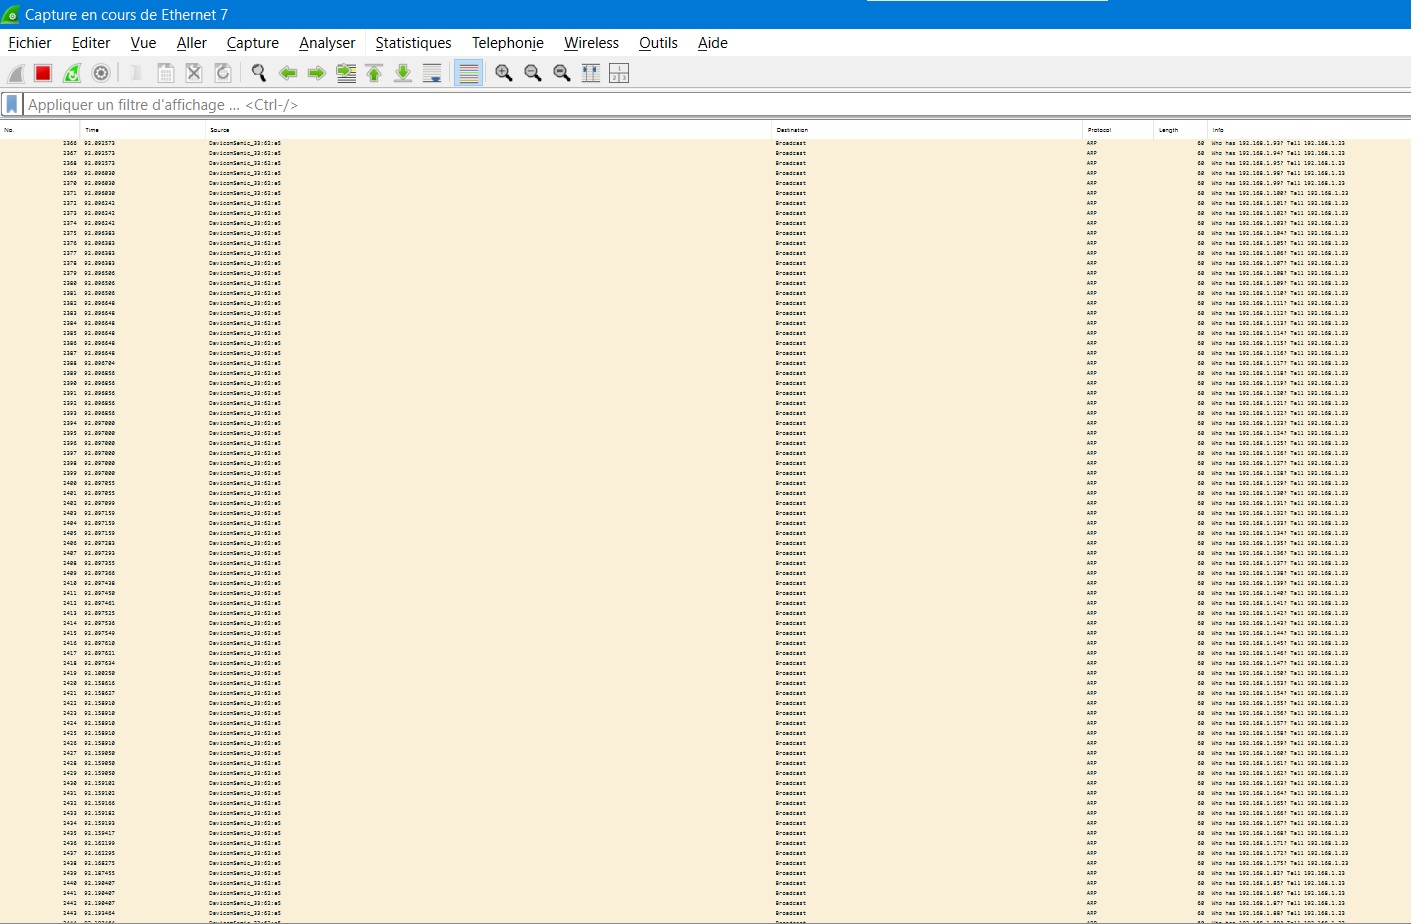Go back to the previous packet in history
Viewport: 1428px width, 924px height.
point(288,73)
